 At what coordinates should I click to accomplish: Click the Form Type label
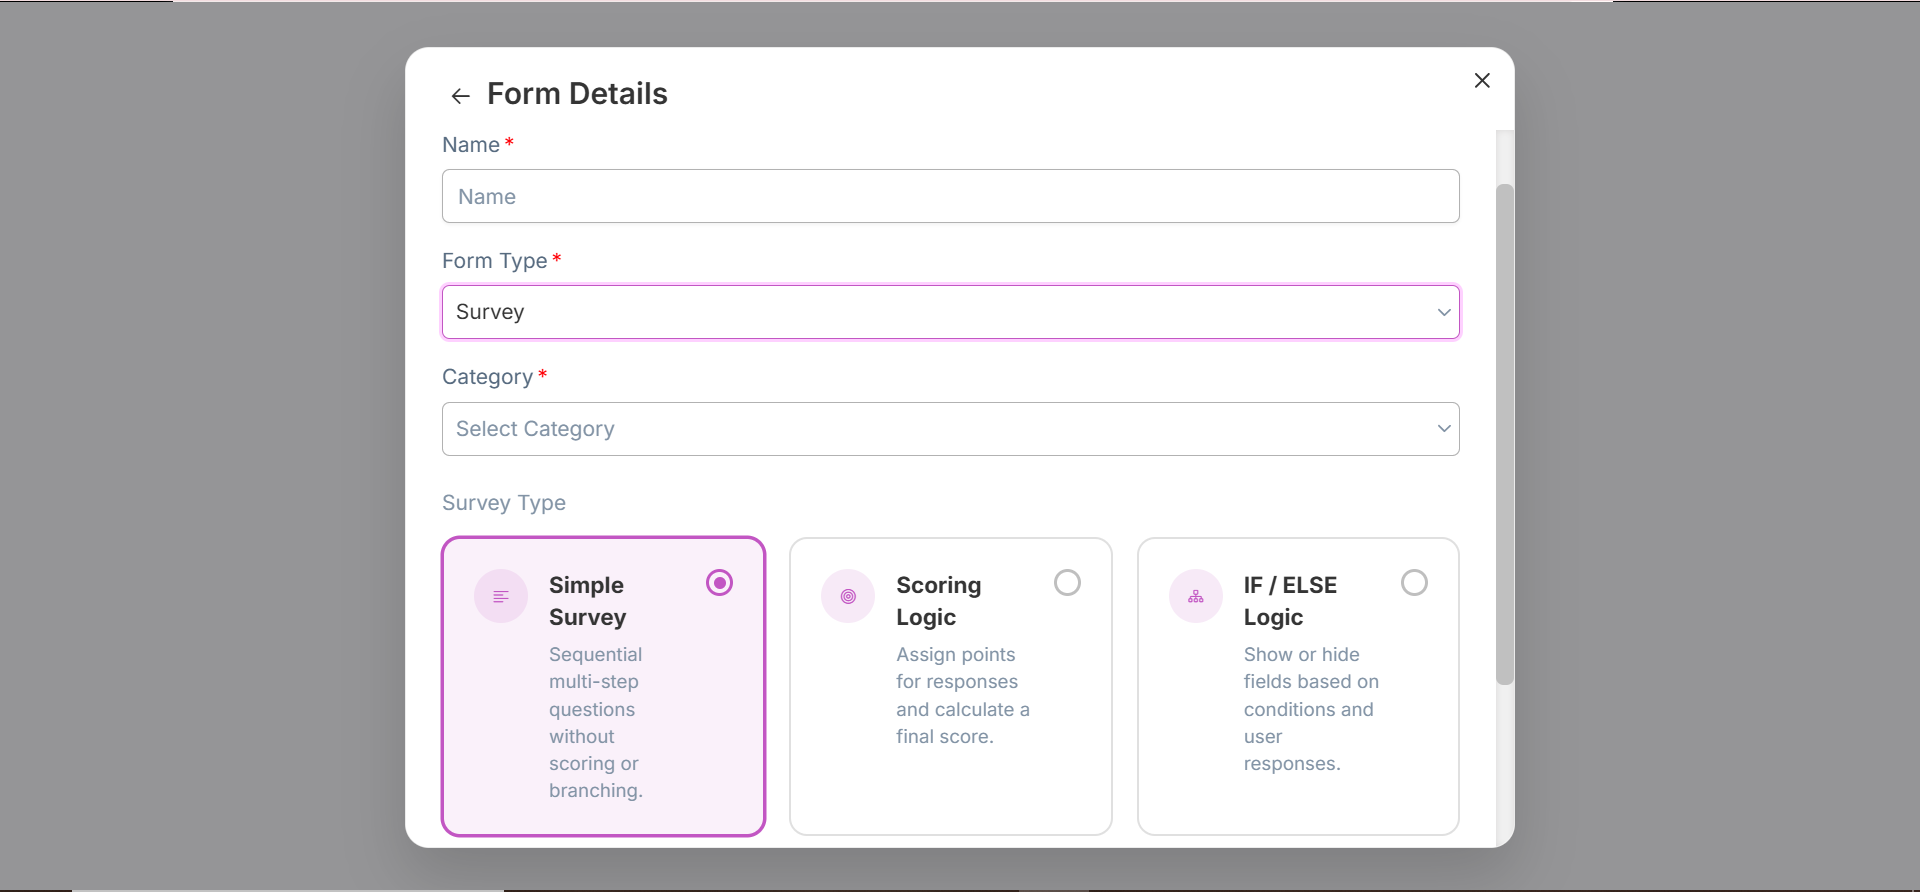pos(495,261)
